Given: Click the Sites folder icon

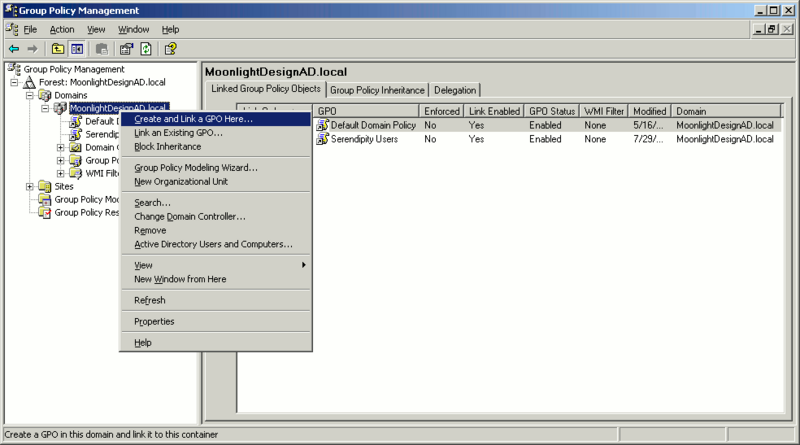Looking at the screenshot, I should pos(45,187).
